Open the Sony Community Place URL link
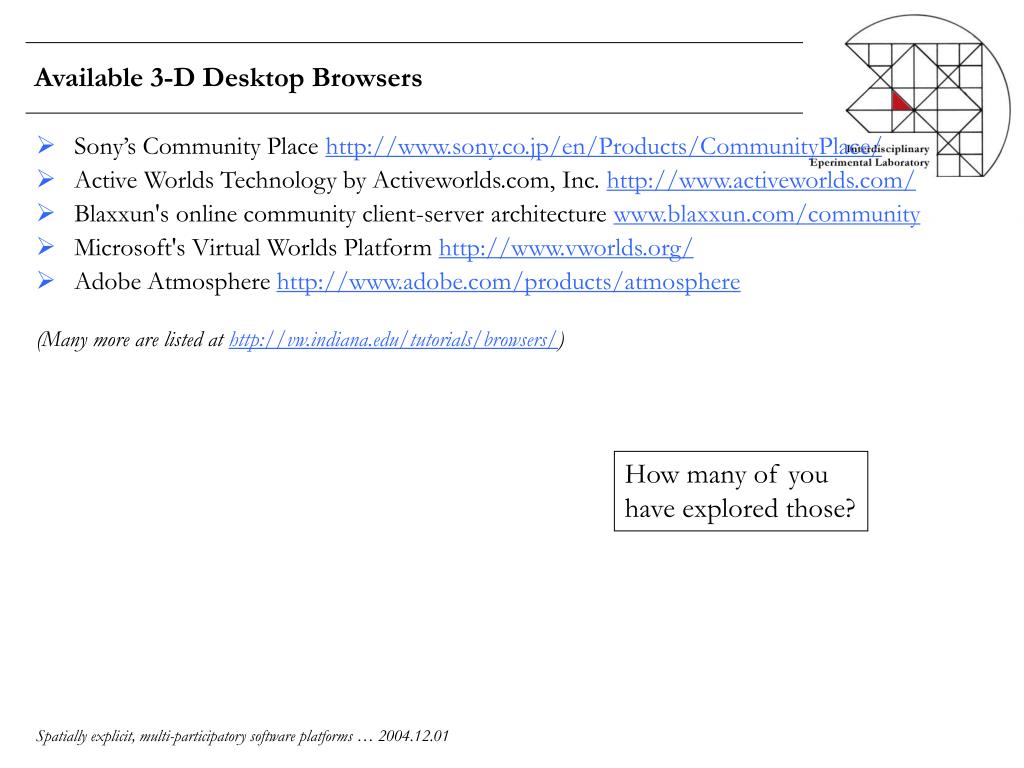This screenshot has width=1024, height=768. tap(603, 147)
